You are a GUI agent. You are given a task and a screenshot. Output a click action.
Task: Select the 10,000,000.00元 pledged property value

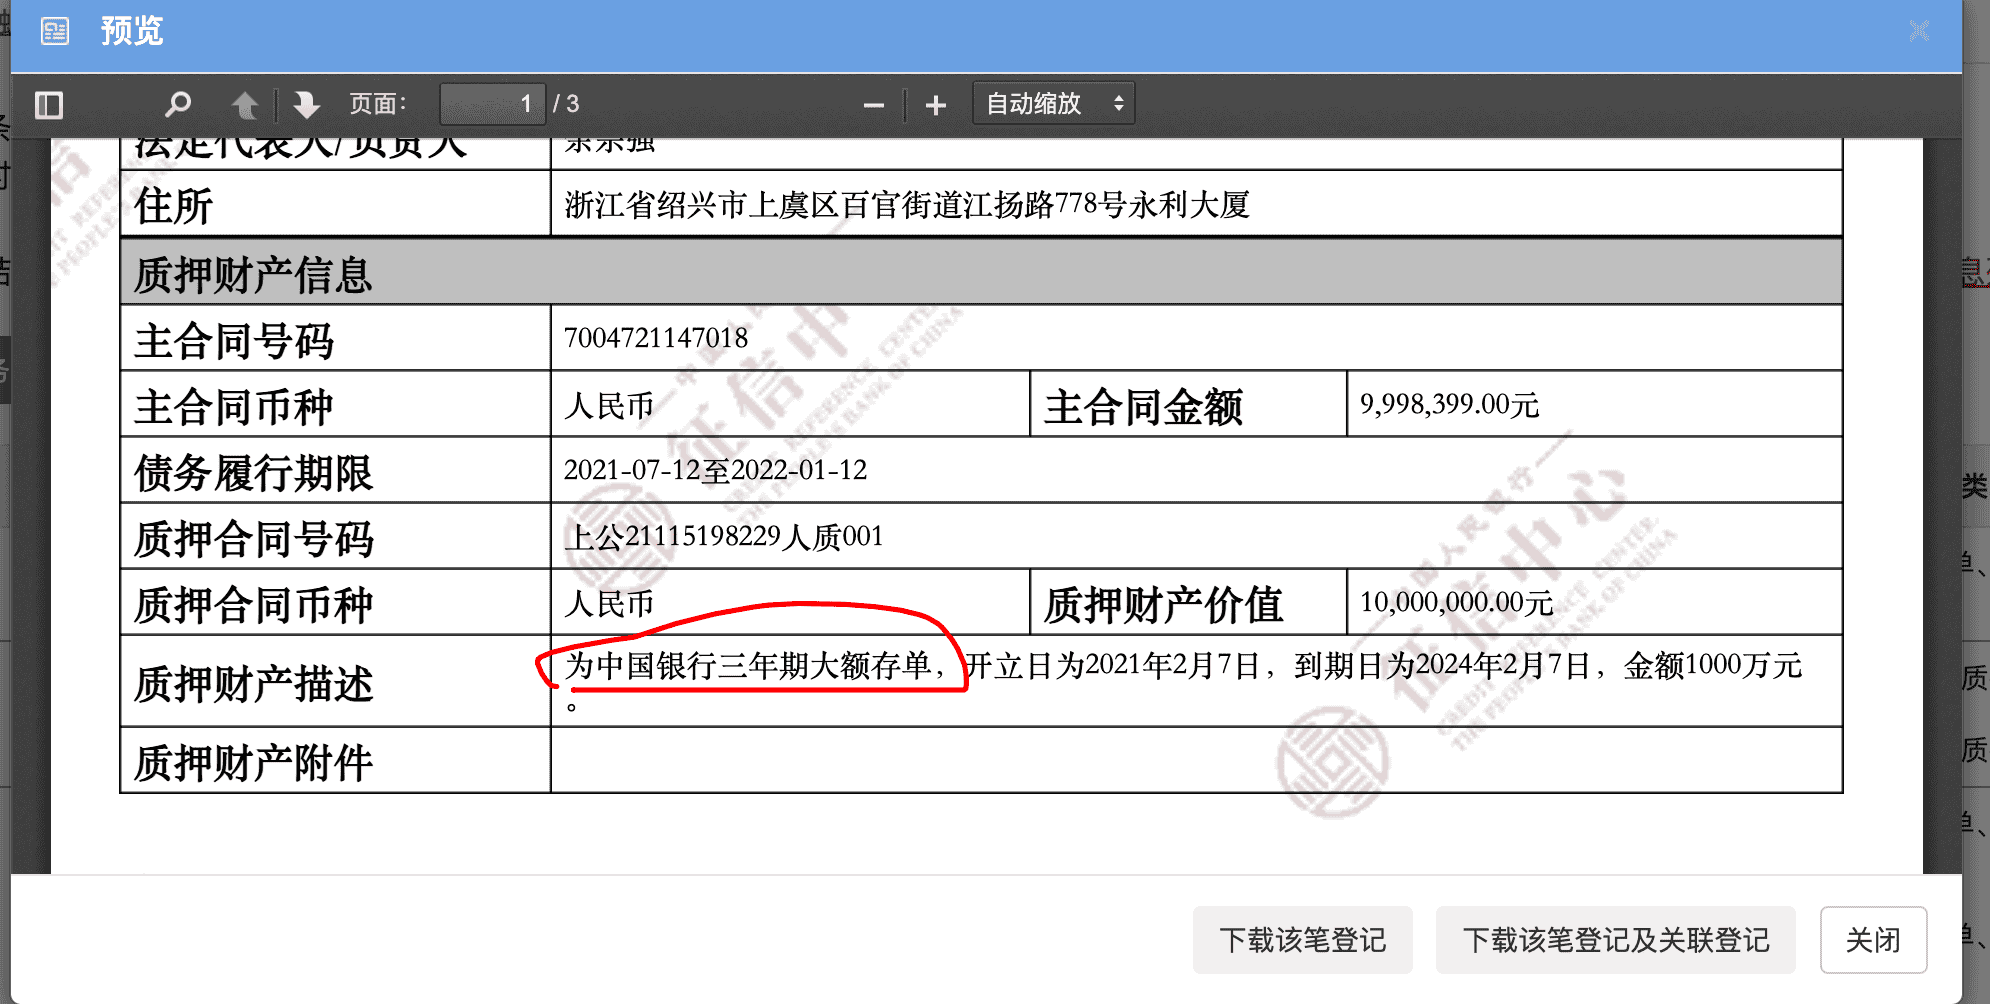tap(1456, 603)
